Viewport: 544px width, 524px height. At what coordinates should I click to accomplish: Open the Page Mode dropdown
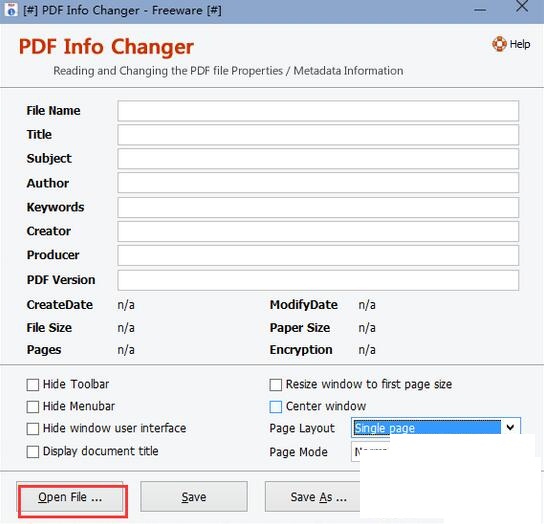pos(371,452)
